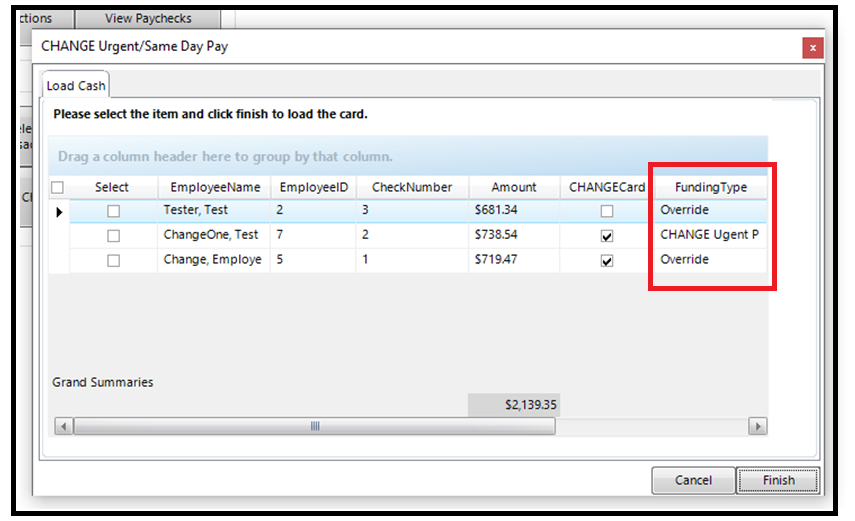This screenshot has height=521, width=855.
Task: Click the scroll left arrow of the grid
Action: (64, 426)
